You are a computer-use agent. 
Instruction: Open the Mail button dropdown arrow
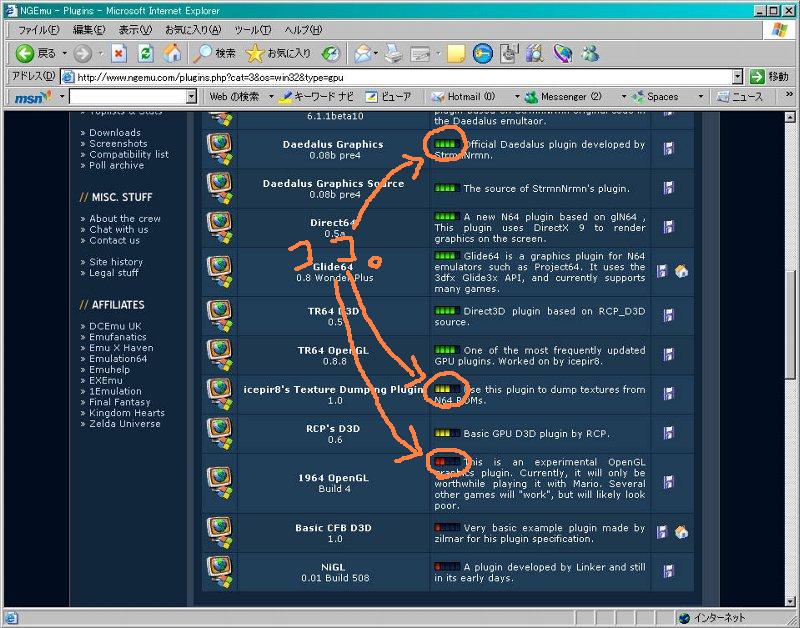click(376, 53)
